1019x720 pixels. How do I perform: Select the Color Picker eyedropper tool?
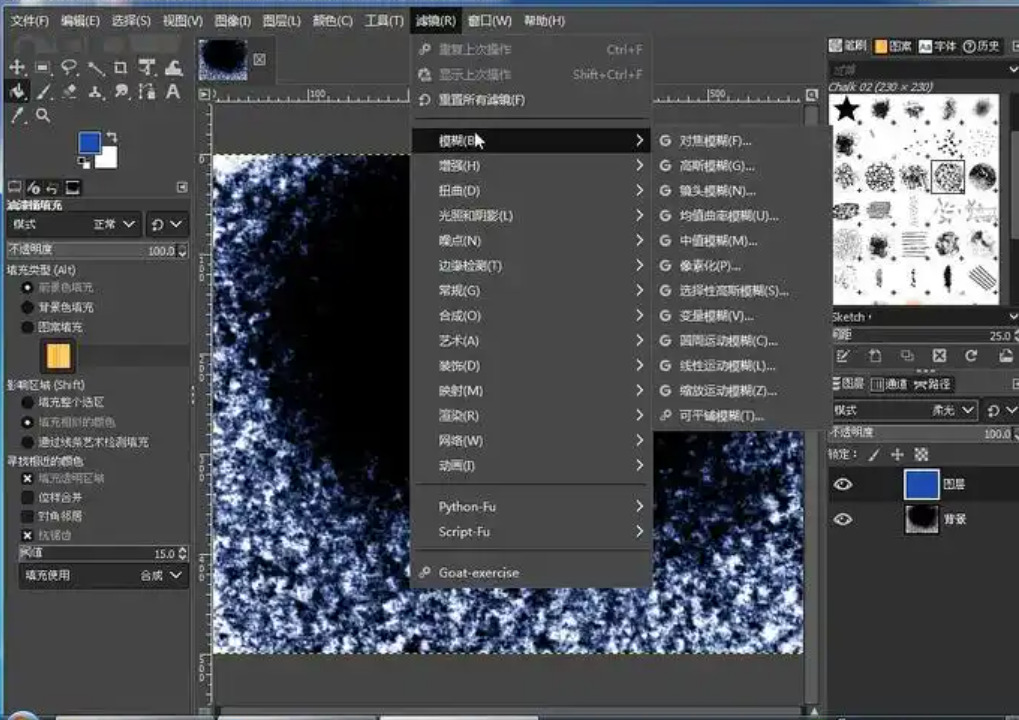tap(17, 116)
